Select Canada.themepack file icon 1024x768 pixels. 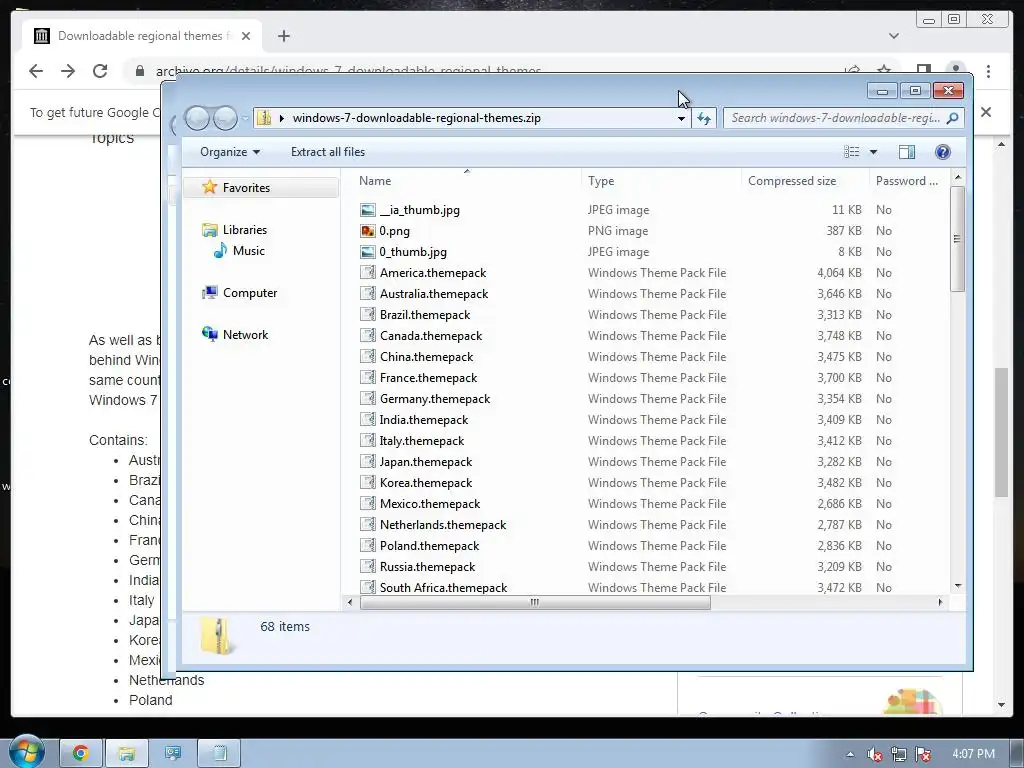click(x=368, y=336)
